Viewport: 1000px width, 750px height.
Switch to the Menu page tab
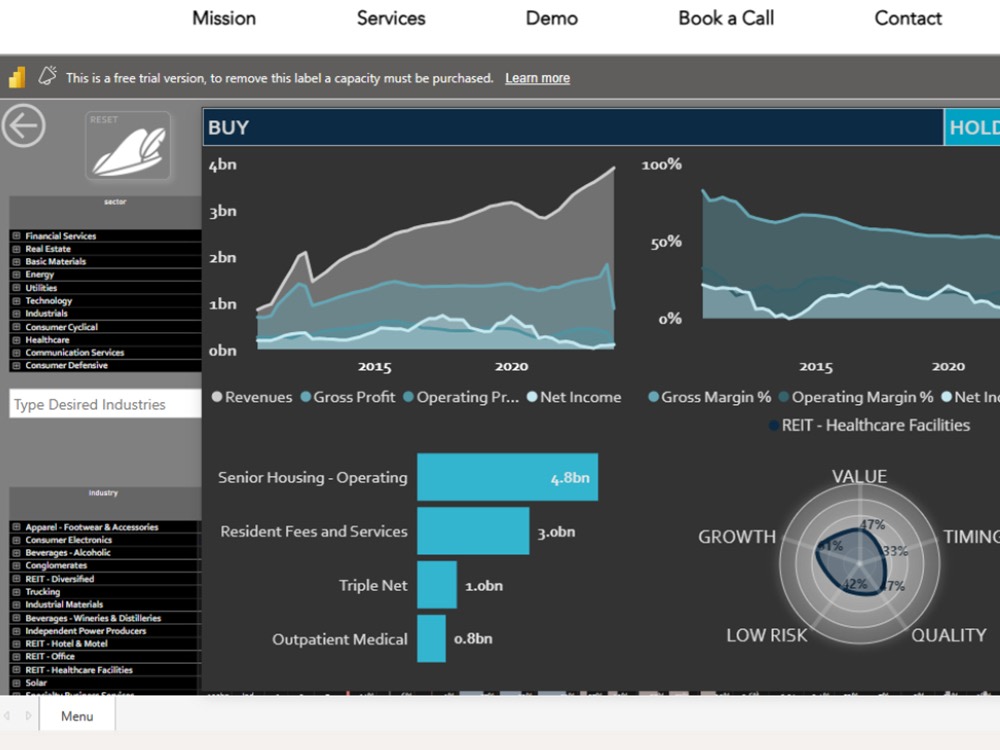click(77, 716)
